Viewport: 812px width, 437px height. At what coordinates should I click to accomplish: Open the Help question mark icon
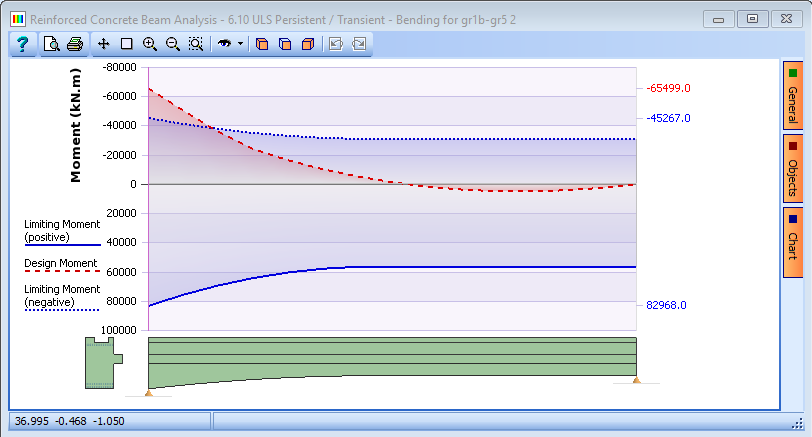22,45
